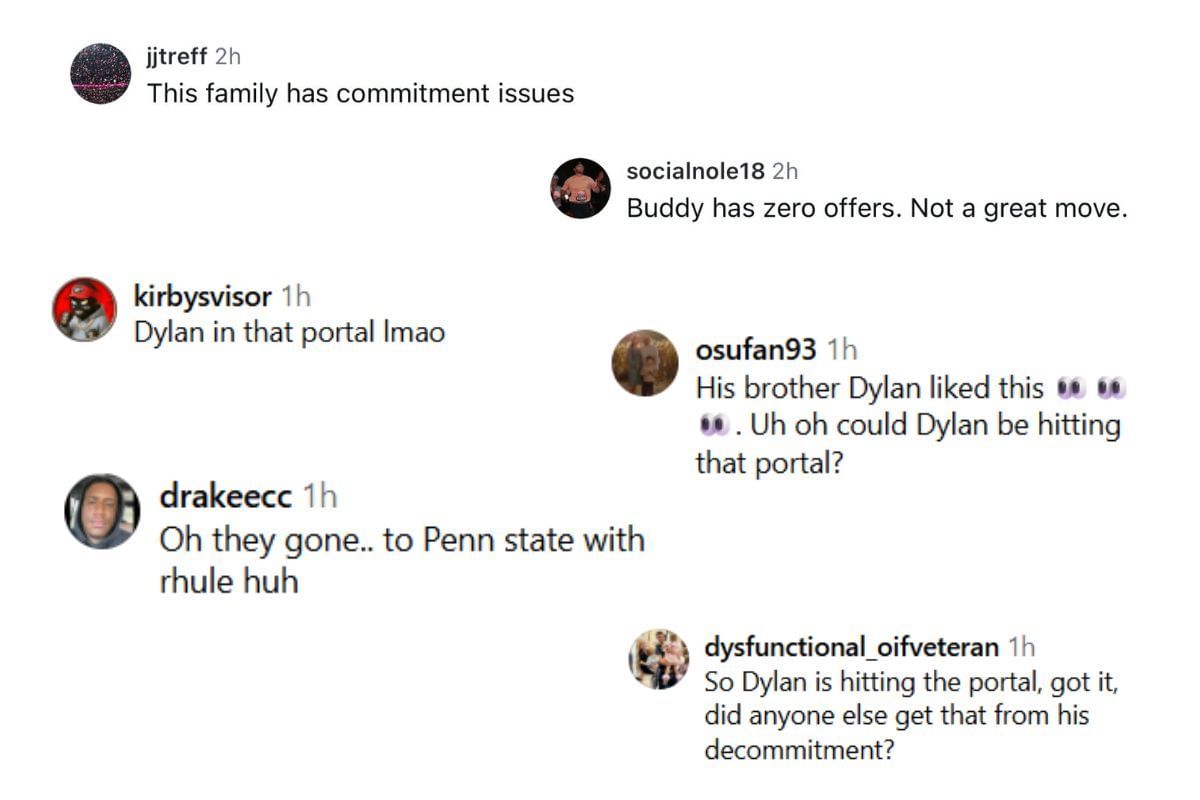Go to the osufan93 username
Screen dimensions: 1200x800
756,349
